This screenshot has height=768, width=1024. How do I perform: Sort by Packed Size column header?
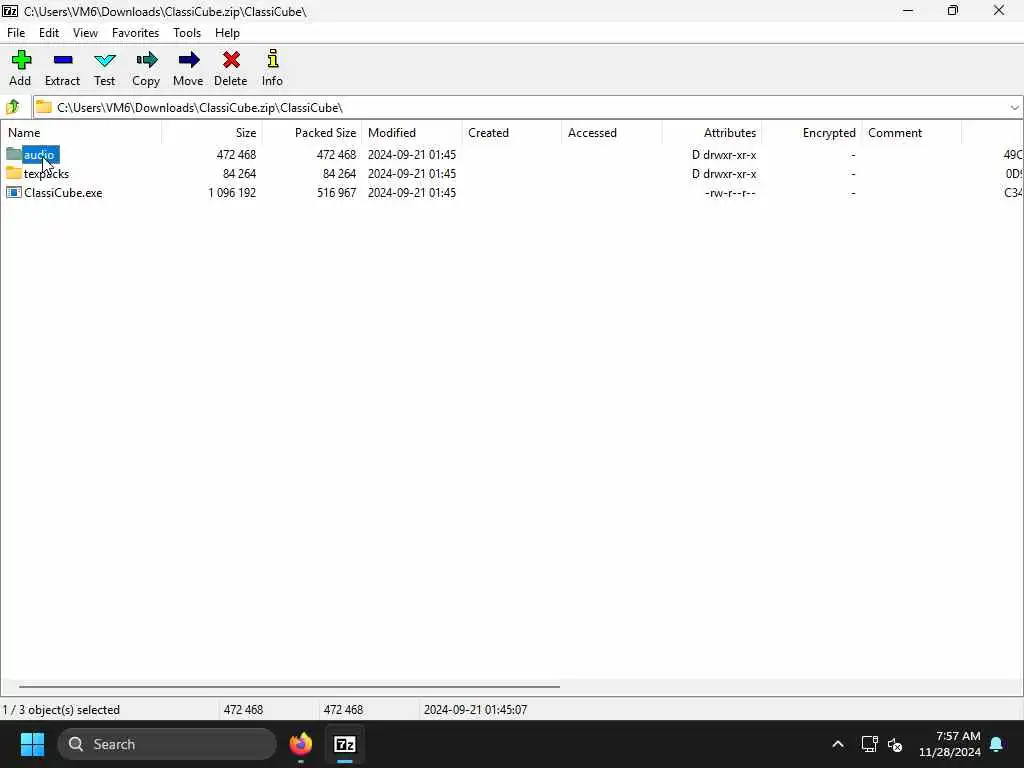pos(312,133)
